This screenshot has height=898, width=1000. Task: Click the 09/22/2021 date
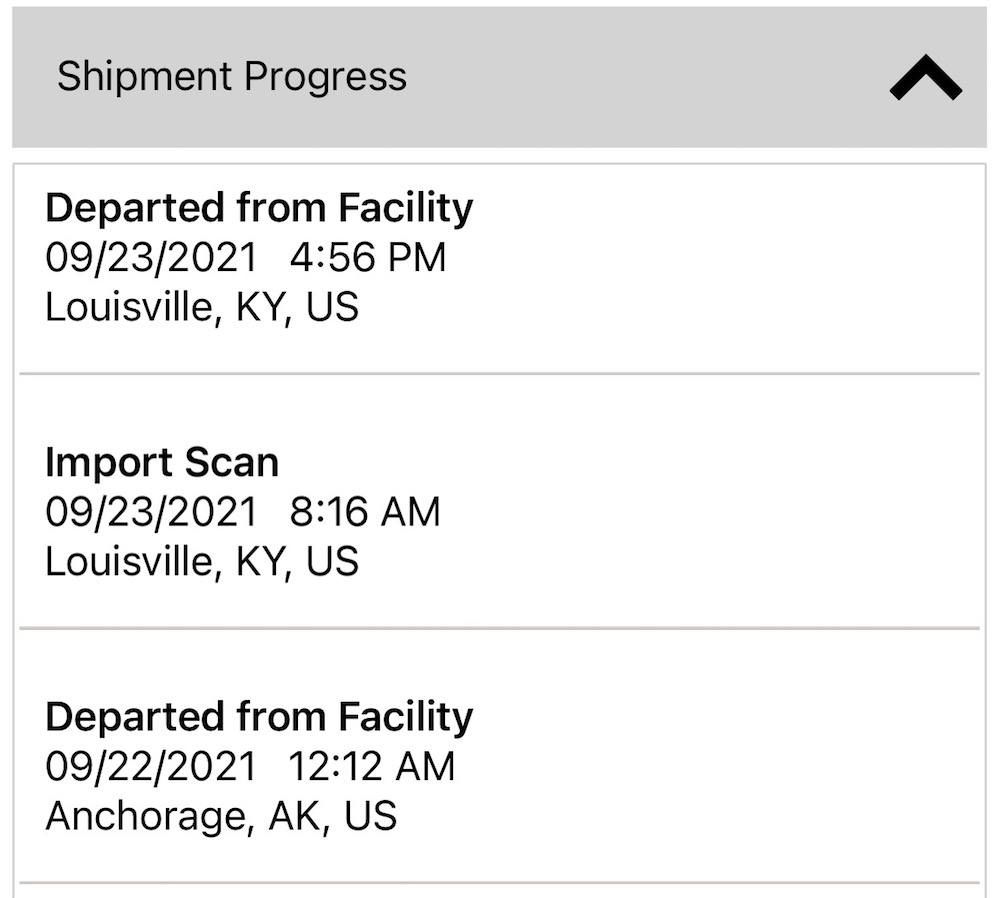pos(151,767)
